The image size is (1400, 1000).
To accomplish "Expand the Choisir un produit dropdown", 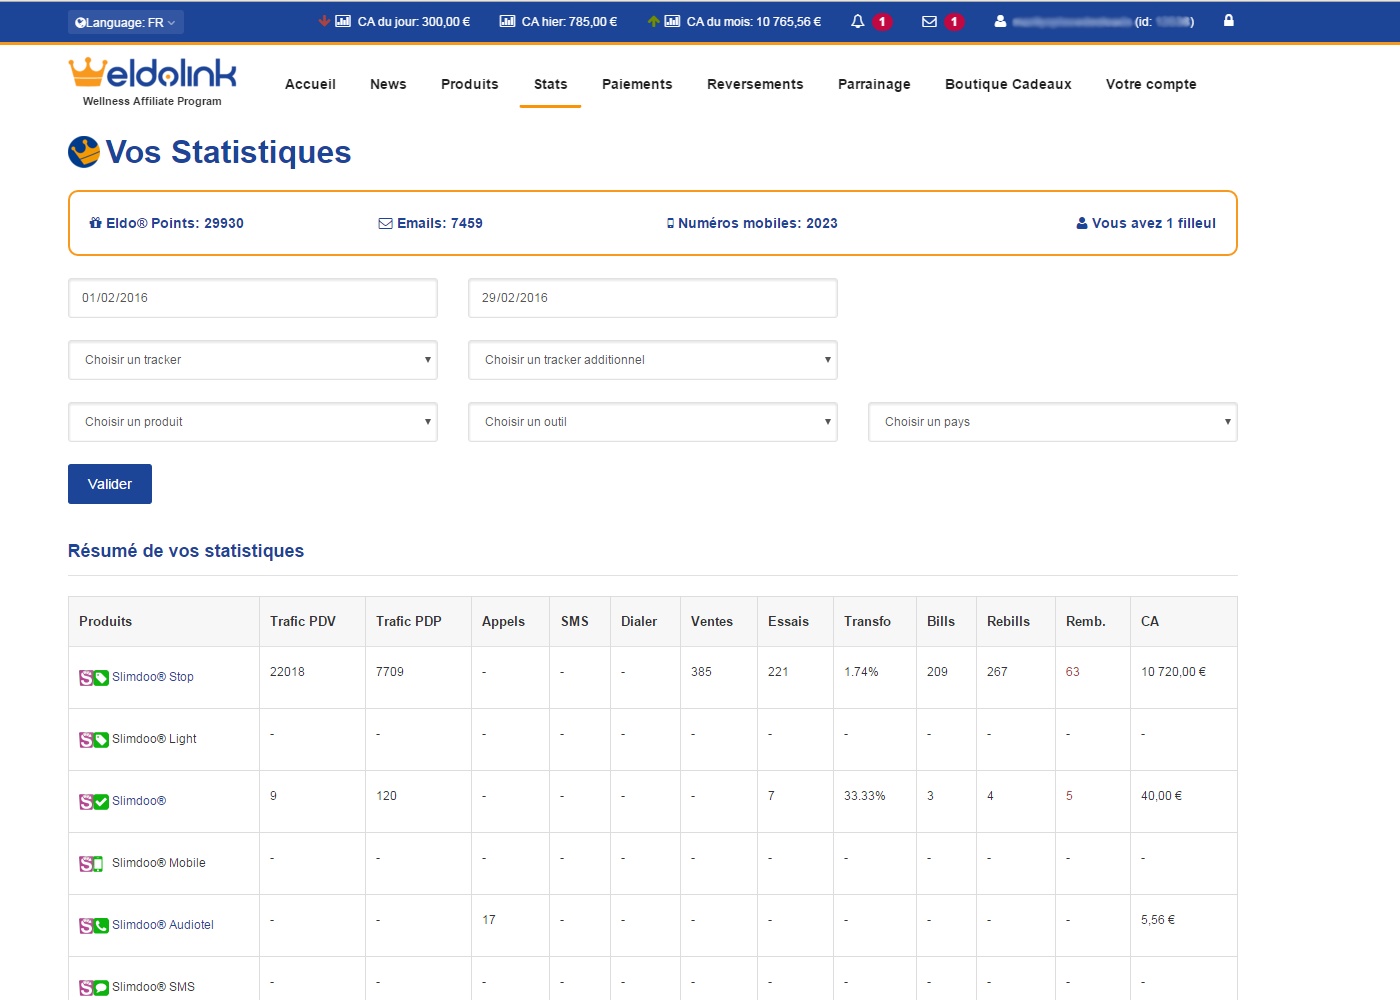I will (x=253, y=422).
